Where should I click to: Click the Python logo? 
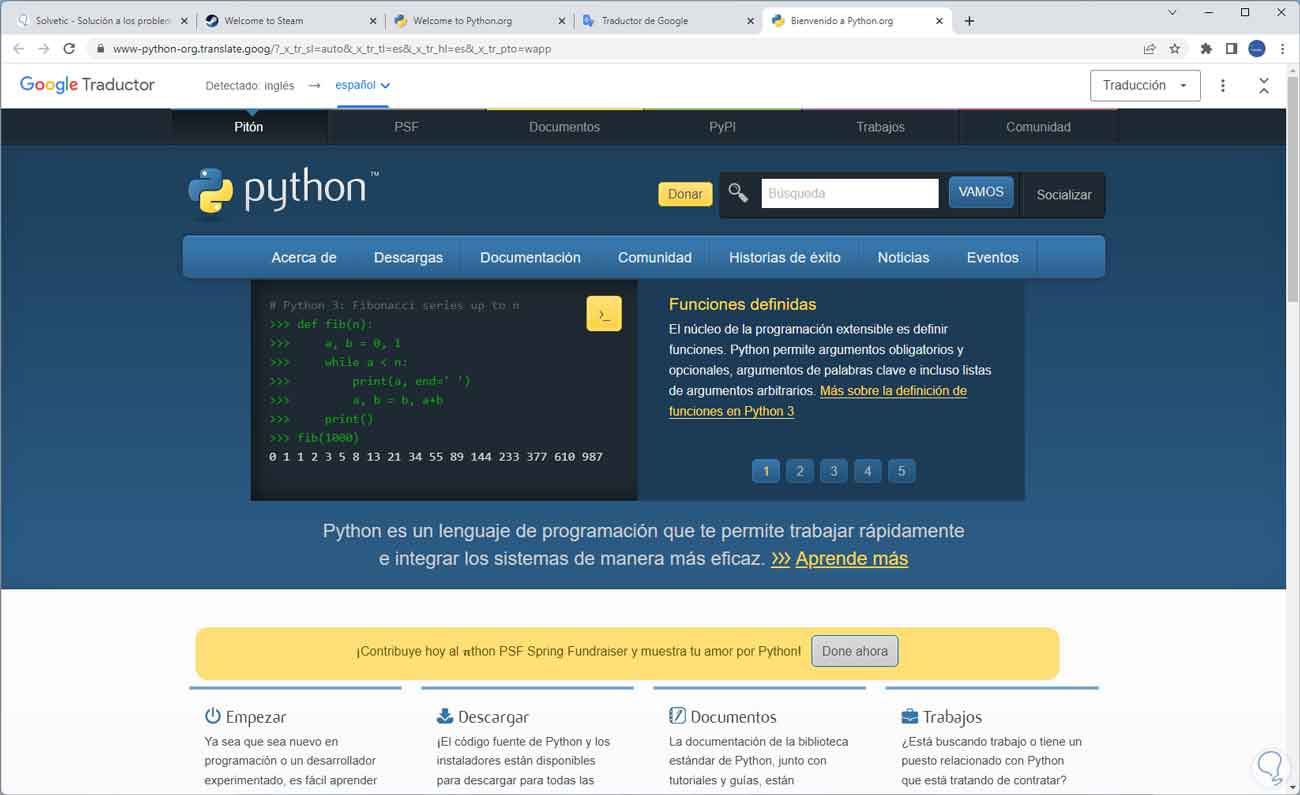[x=283, y=191]
